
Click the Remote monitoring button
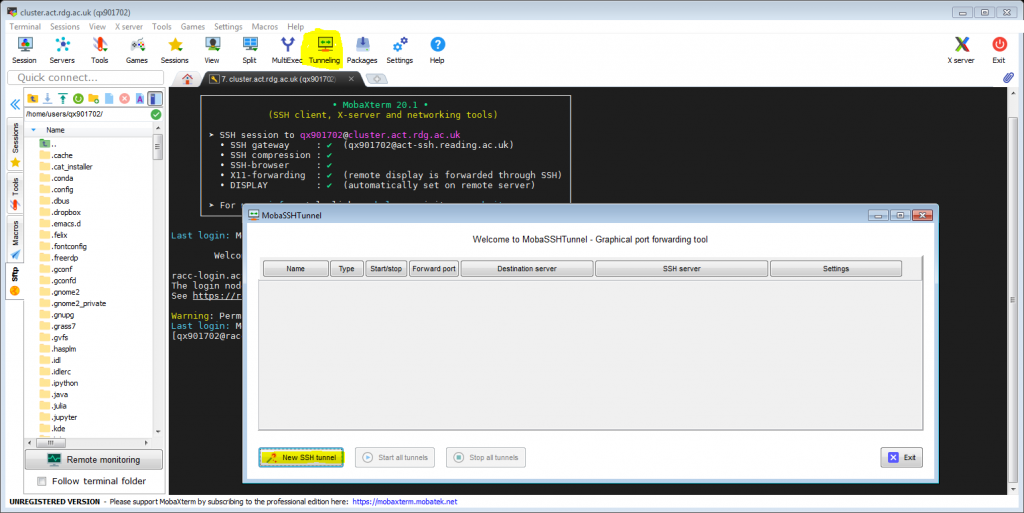coord(93,460)
